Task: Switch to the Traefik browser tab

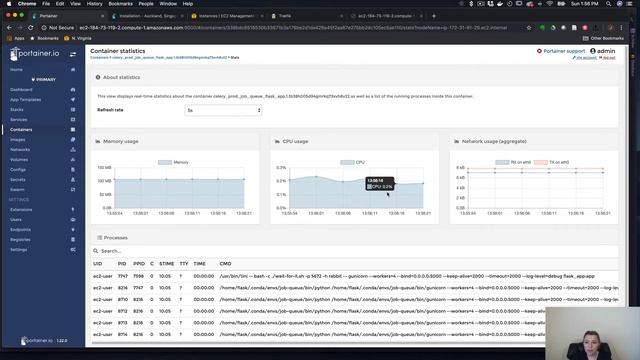Action: [x=306, y=16]
